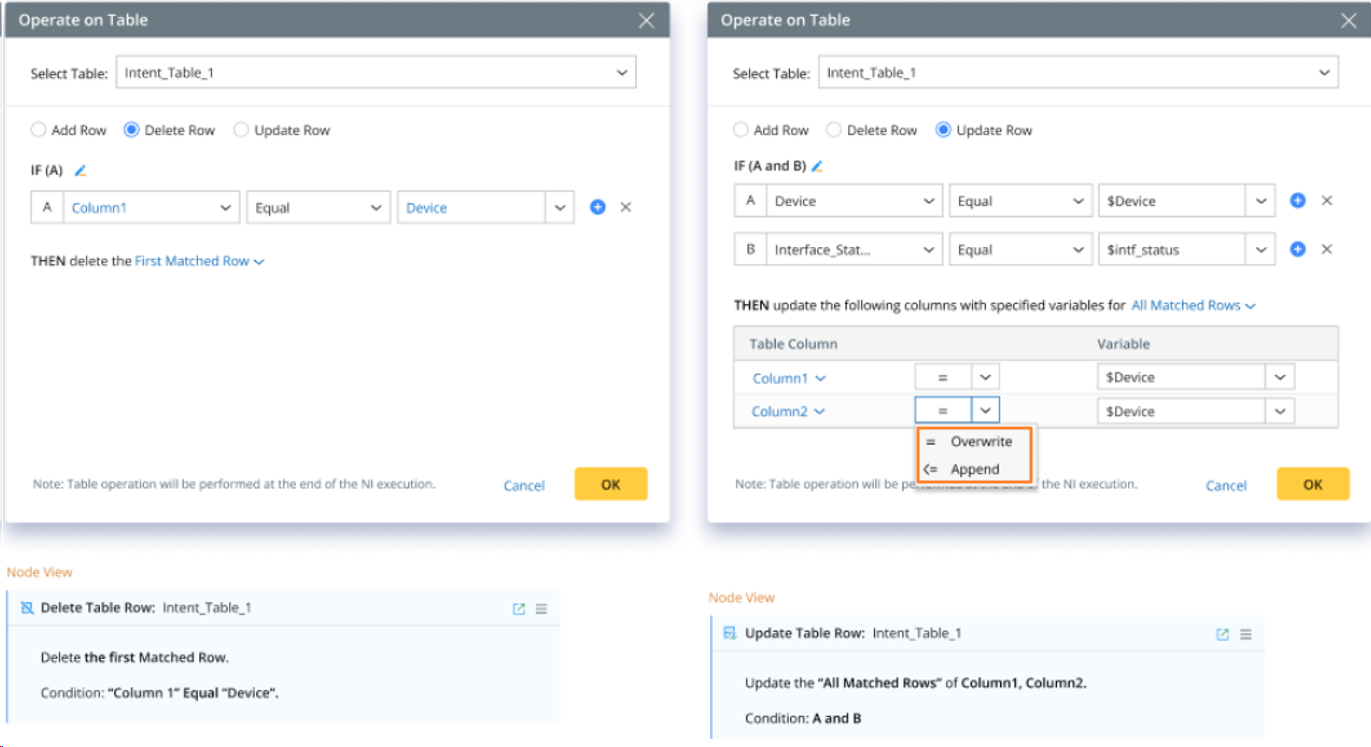Screen dimensions: 1371x747
Task: Edit the IF (A and B) expression
Action: [x=817, y=166]
